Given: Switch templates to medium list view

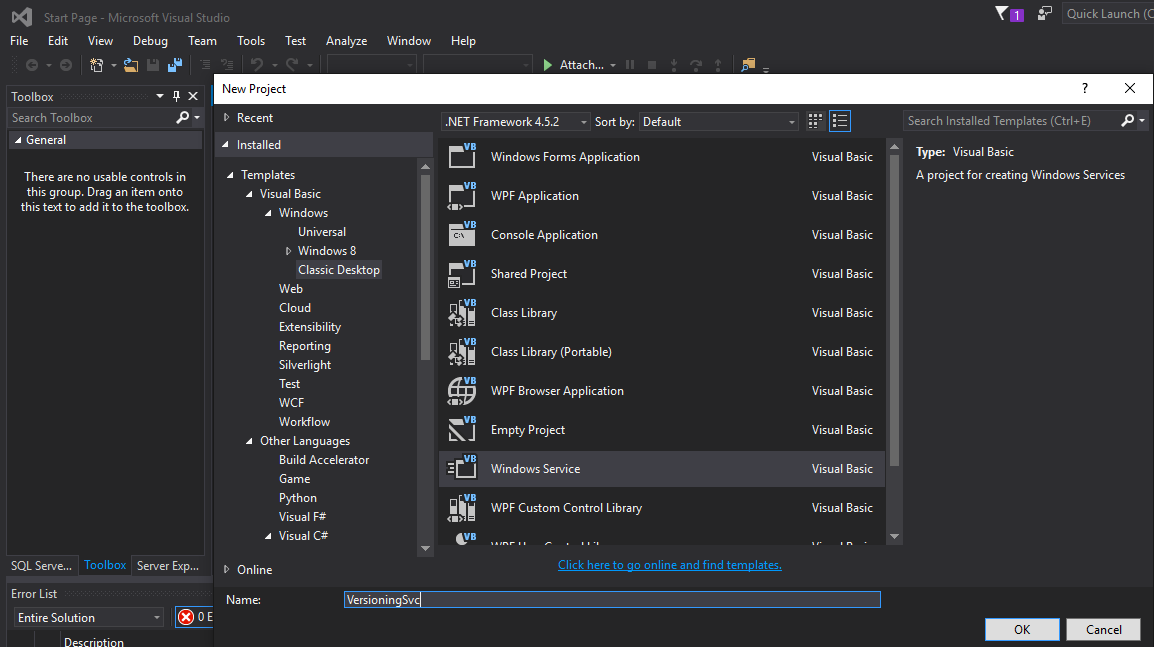Looking at the screenshot, I should tap(840, 121).
